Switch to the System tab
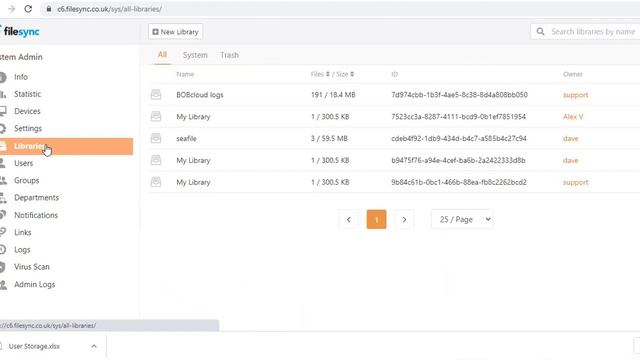This screenshot has width=640, height=360. point(195,55)
